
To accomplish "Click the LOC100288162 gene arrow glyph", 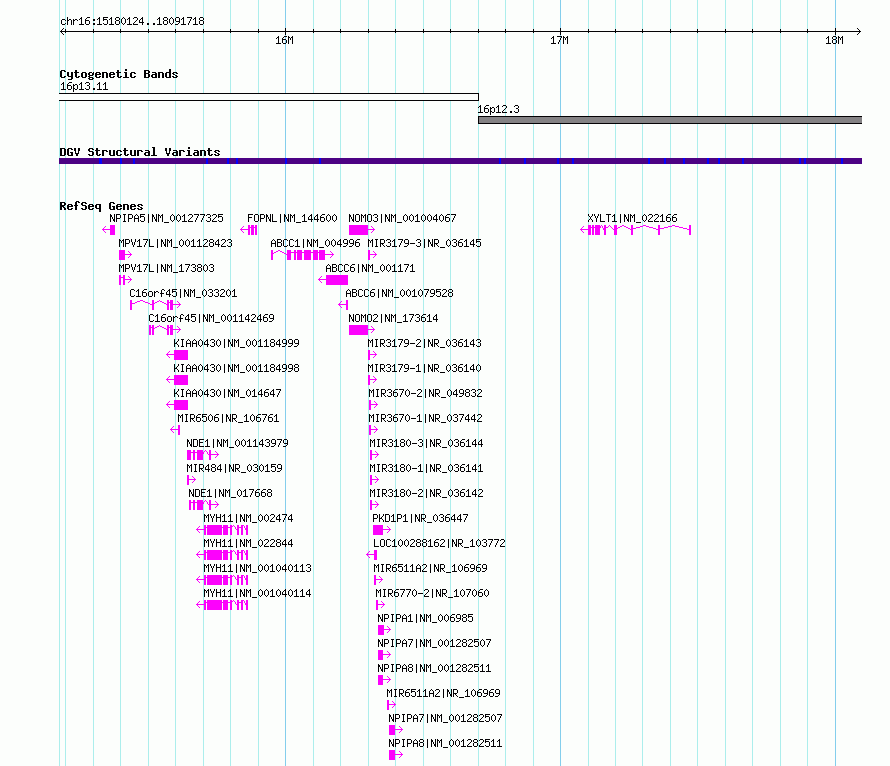I will point(371,554).
